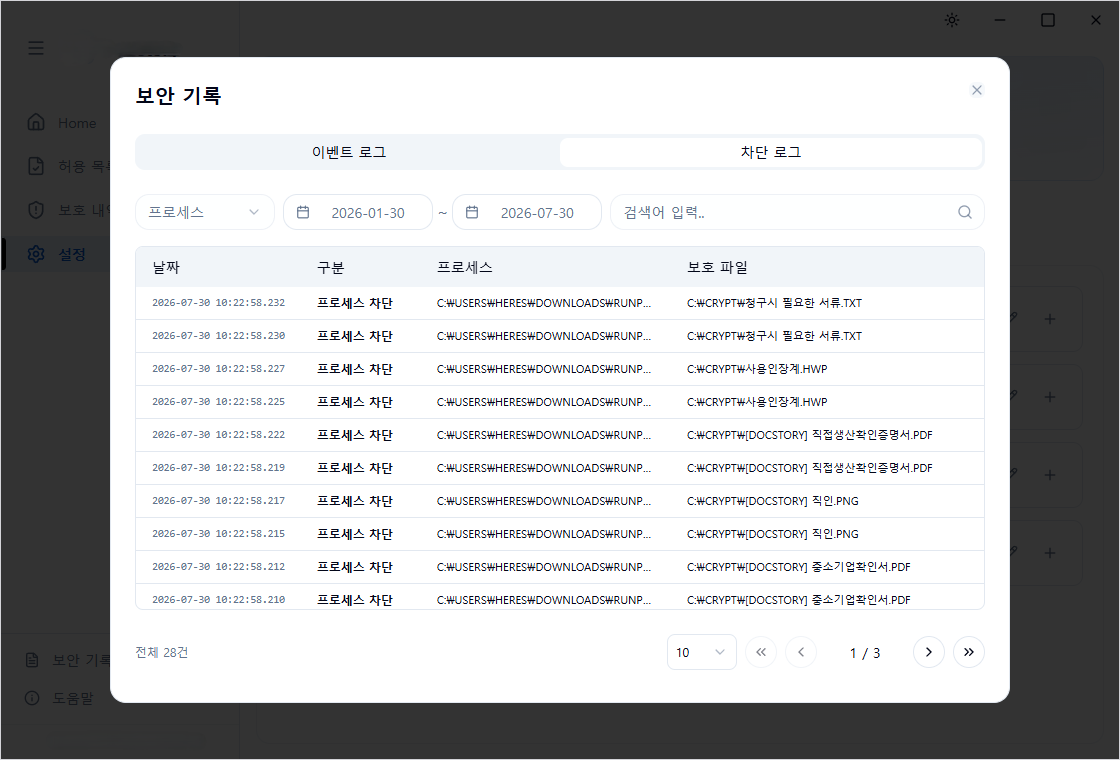The height and width of the screenshot is (760, 1120).
Task: Click the search magnifier icon
Action: point(964,212)
